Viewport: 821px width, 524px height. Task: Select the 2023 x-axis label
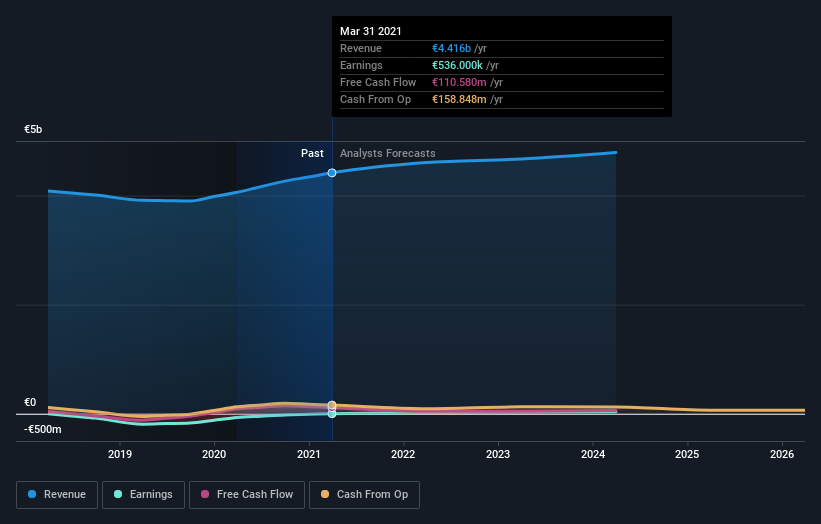pos(498,454)
